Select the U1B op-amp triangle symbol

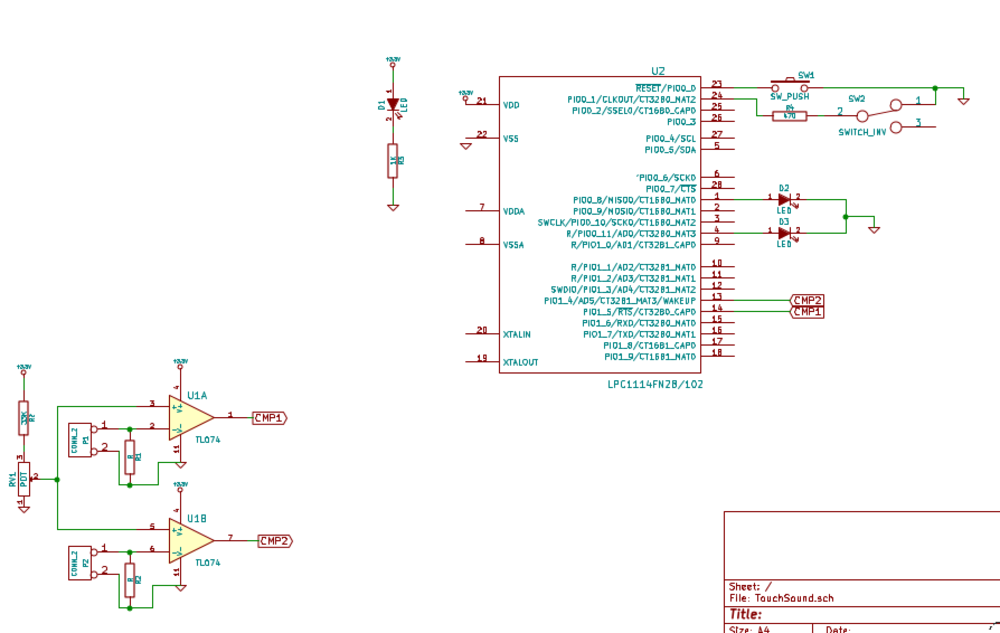[191, 541]
